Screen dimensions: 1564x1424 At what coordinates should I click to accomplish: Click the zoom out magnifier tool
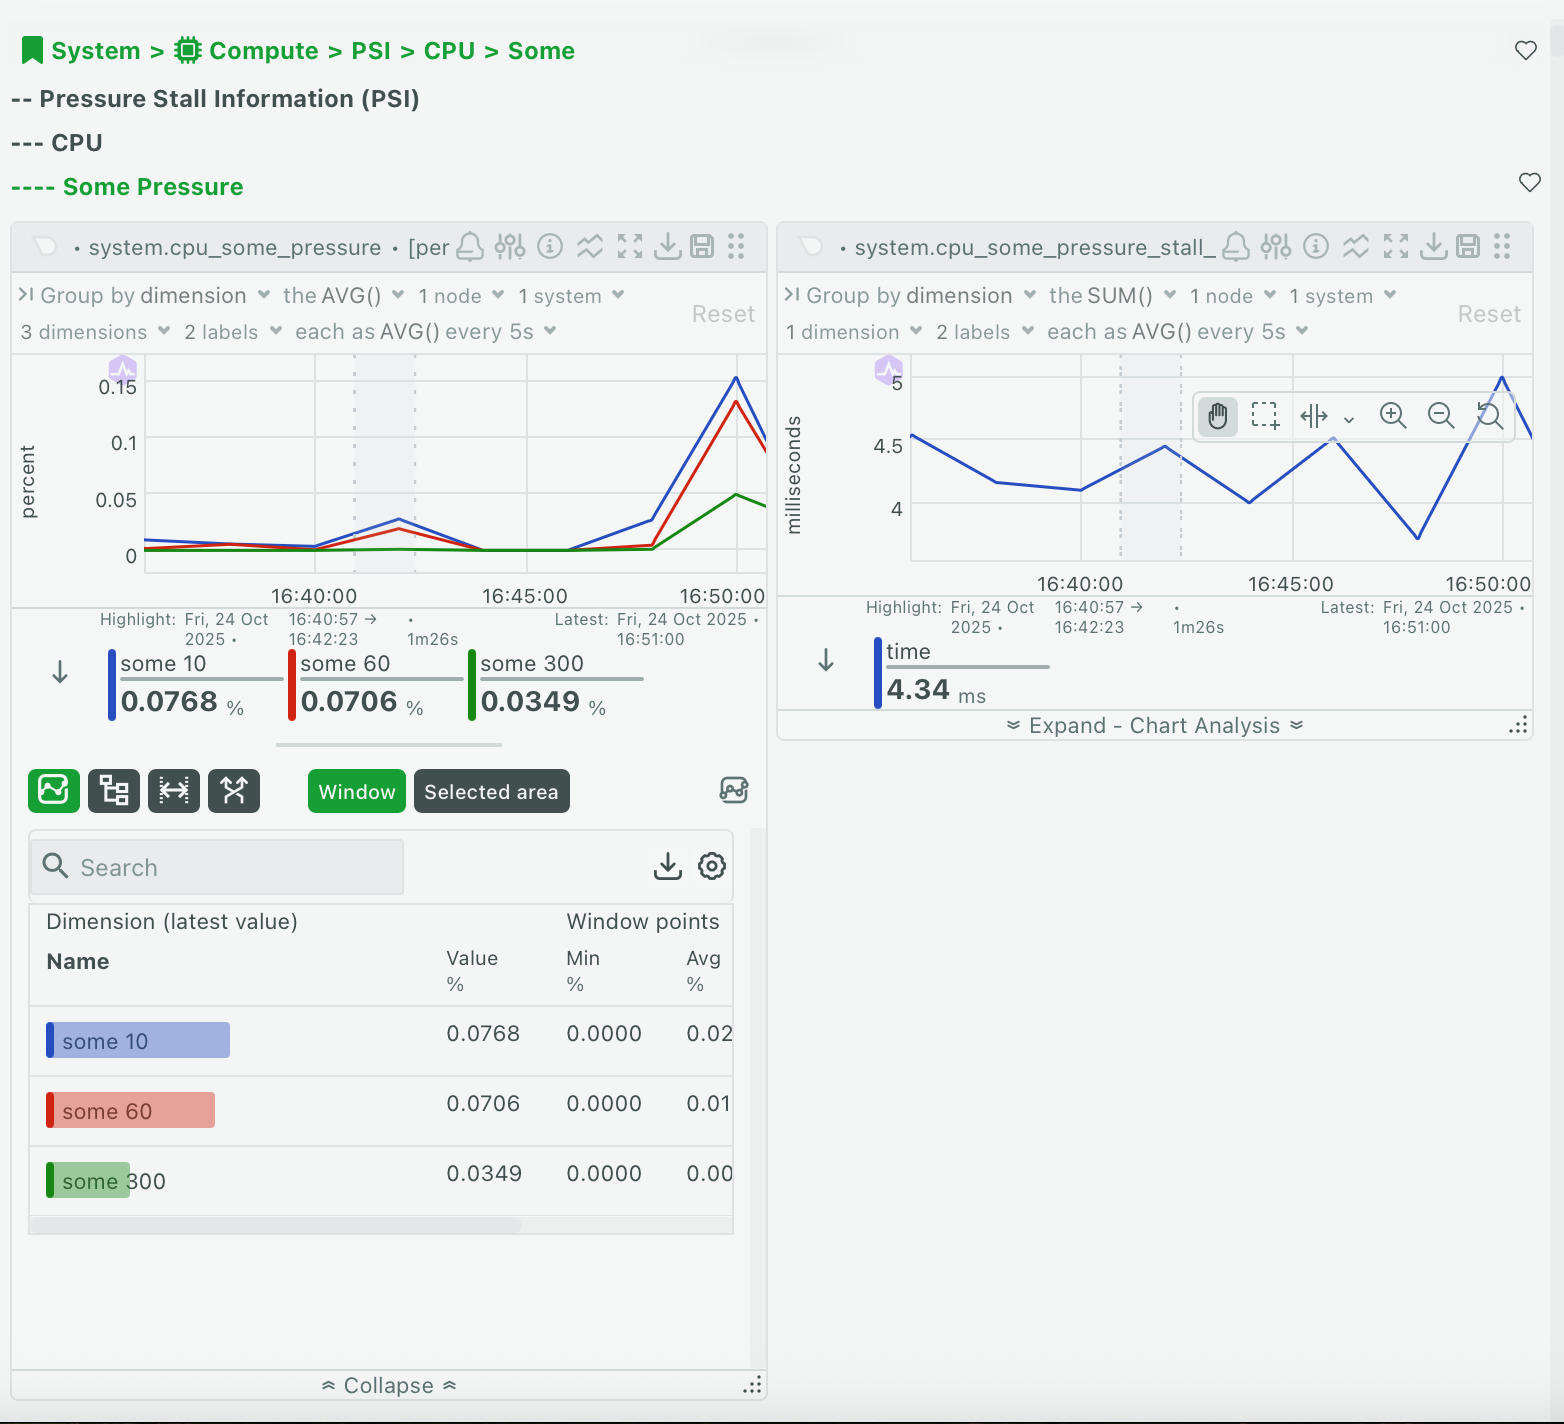click(1441, 416)
